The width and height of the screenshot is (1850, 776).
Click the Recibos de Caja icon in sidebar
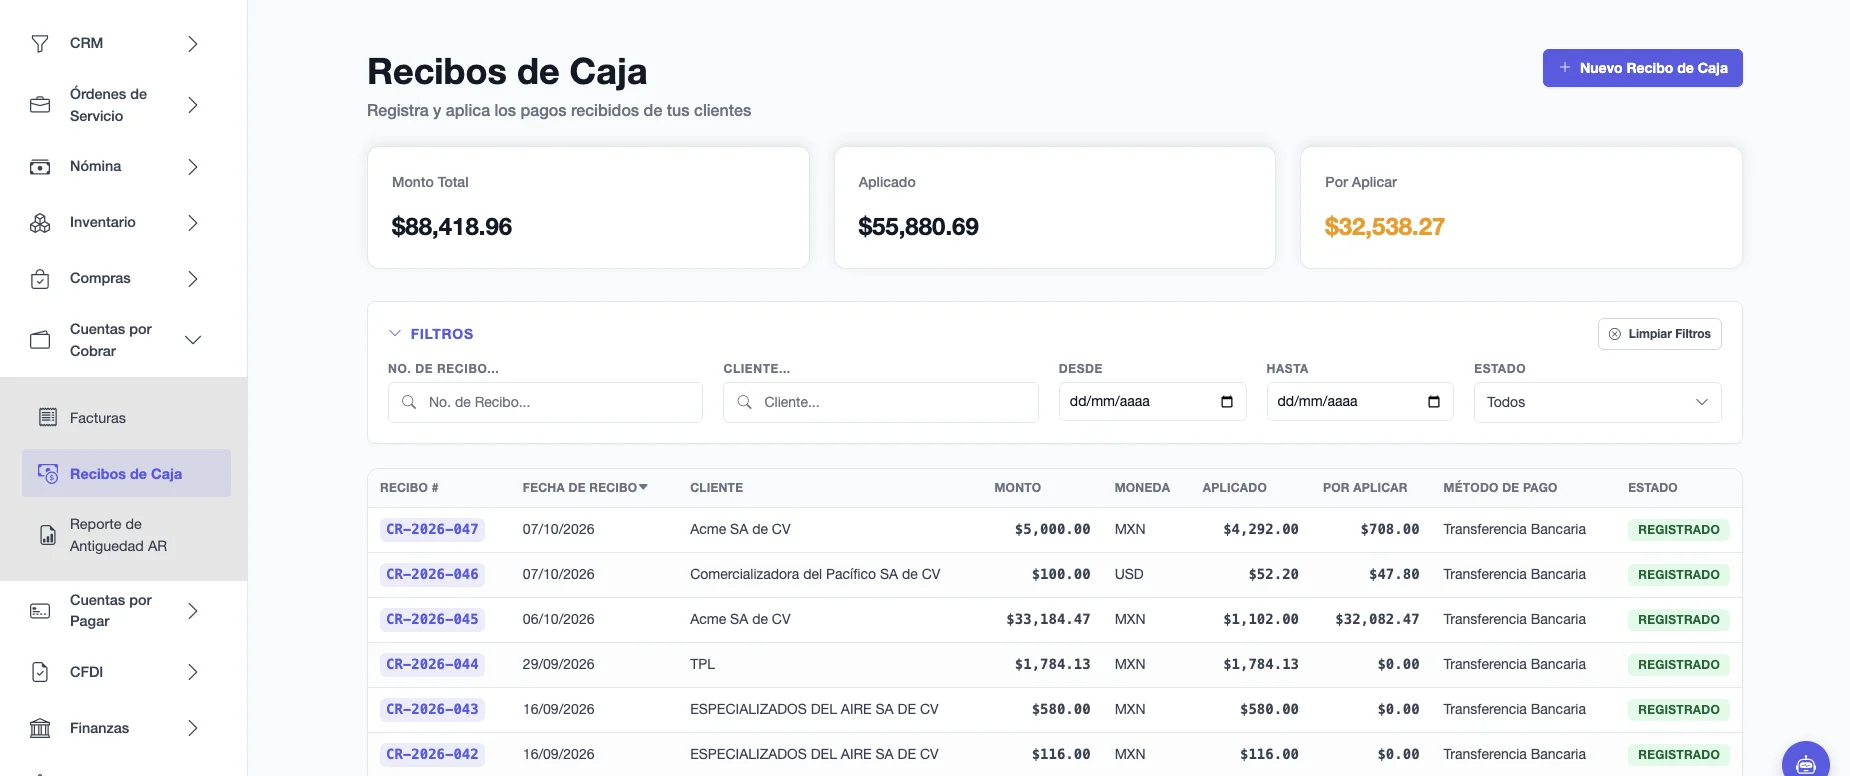[x=48, y=473]
